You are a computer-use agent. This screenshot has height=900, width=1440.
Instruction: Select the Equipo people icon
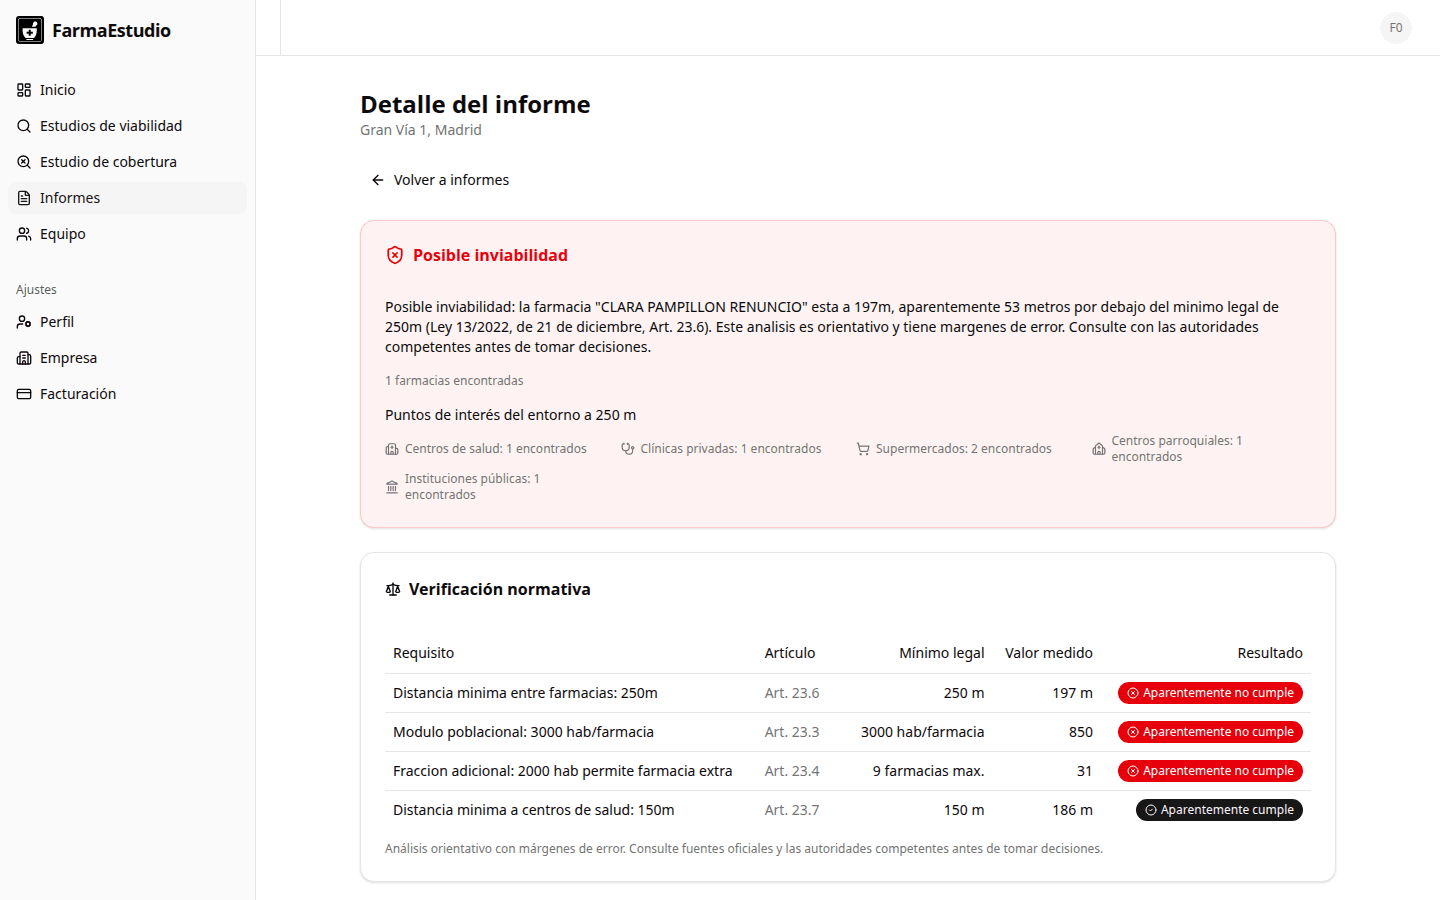click(22, 233)
